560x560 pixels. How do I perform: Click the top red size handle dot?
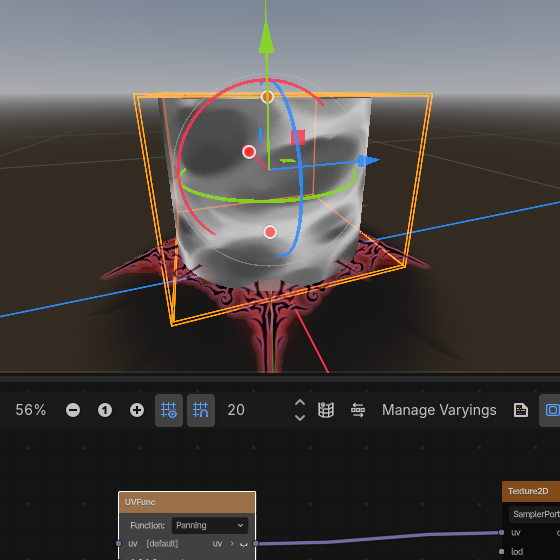point(267,97)
